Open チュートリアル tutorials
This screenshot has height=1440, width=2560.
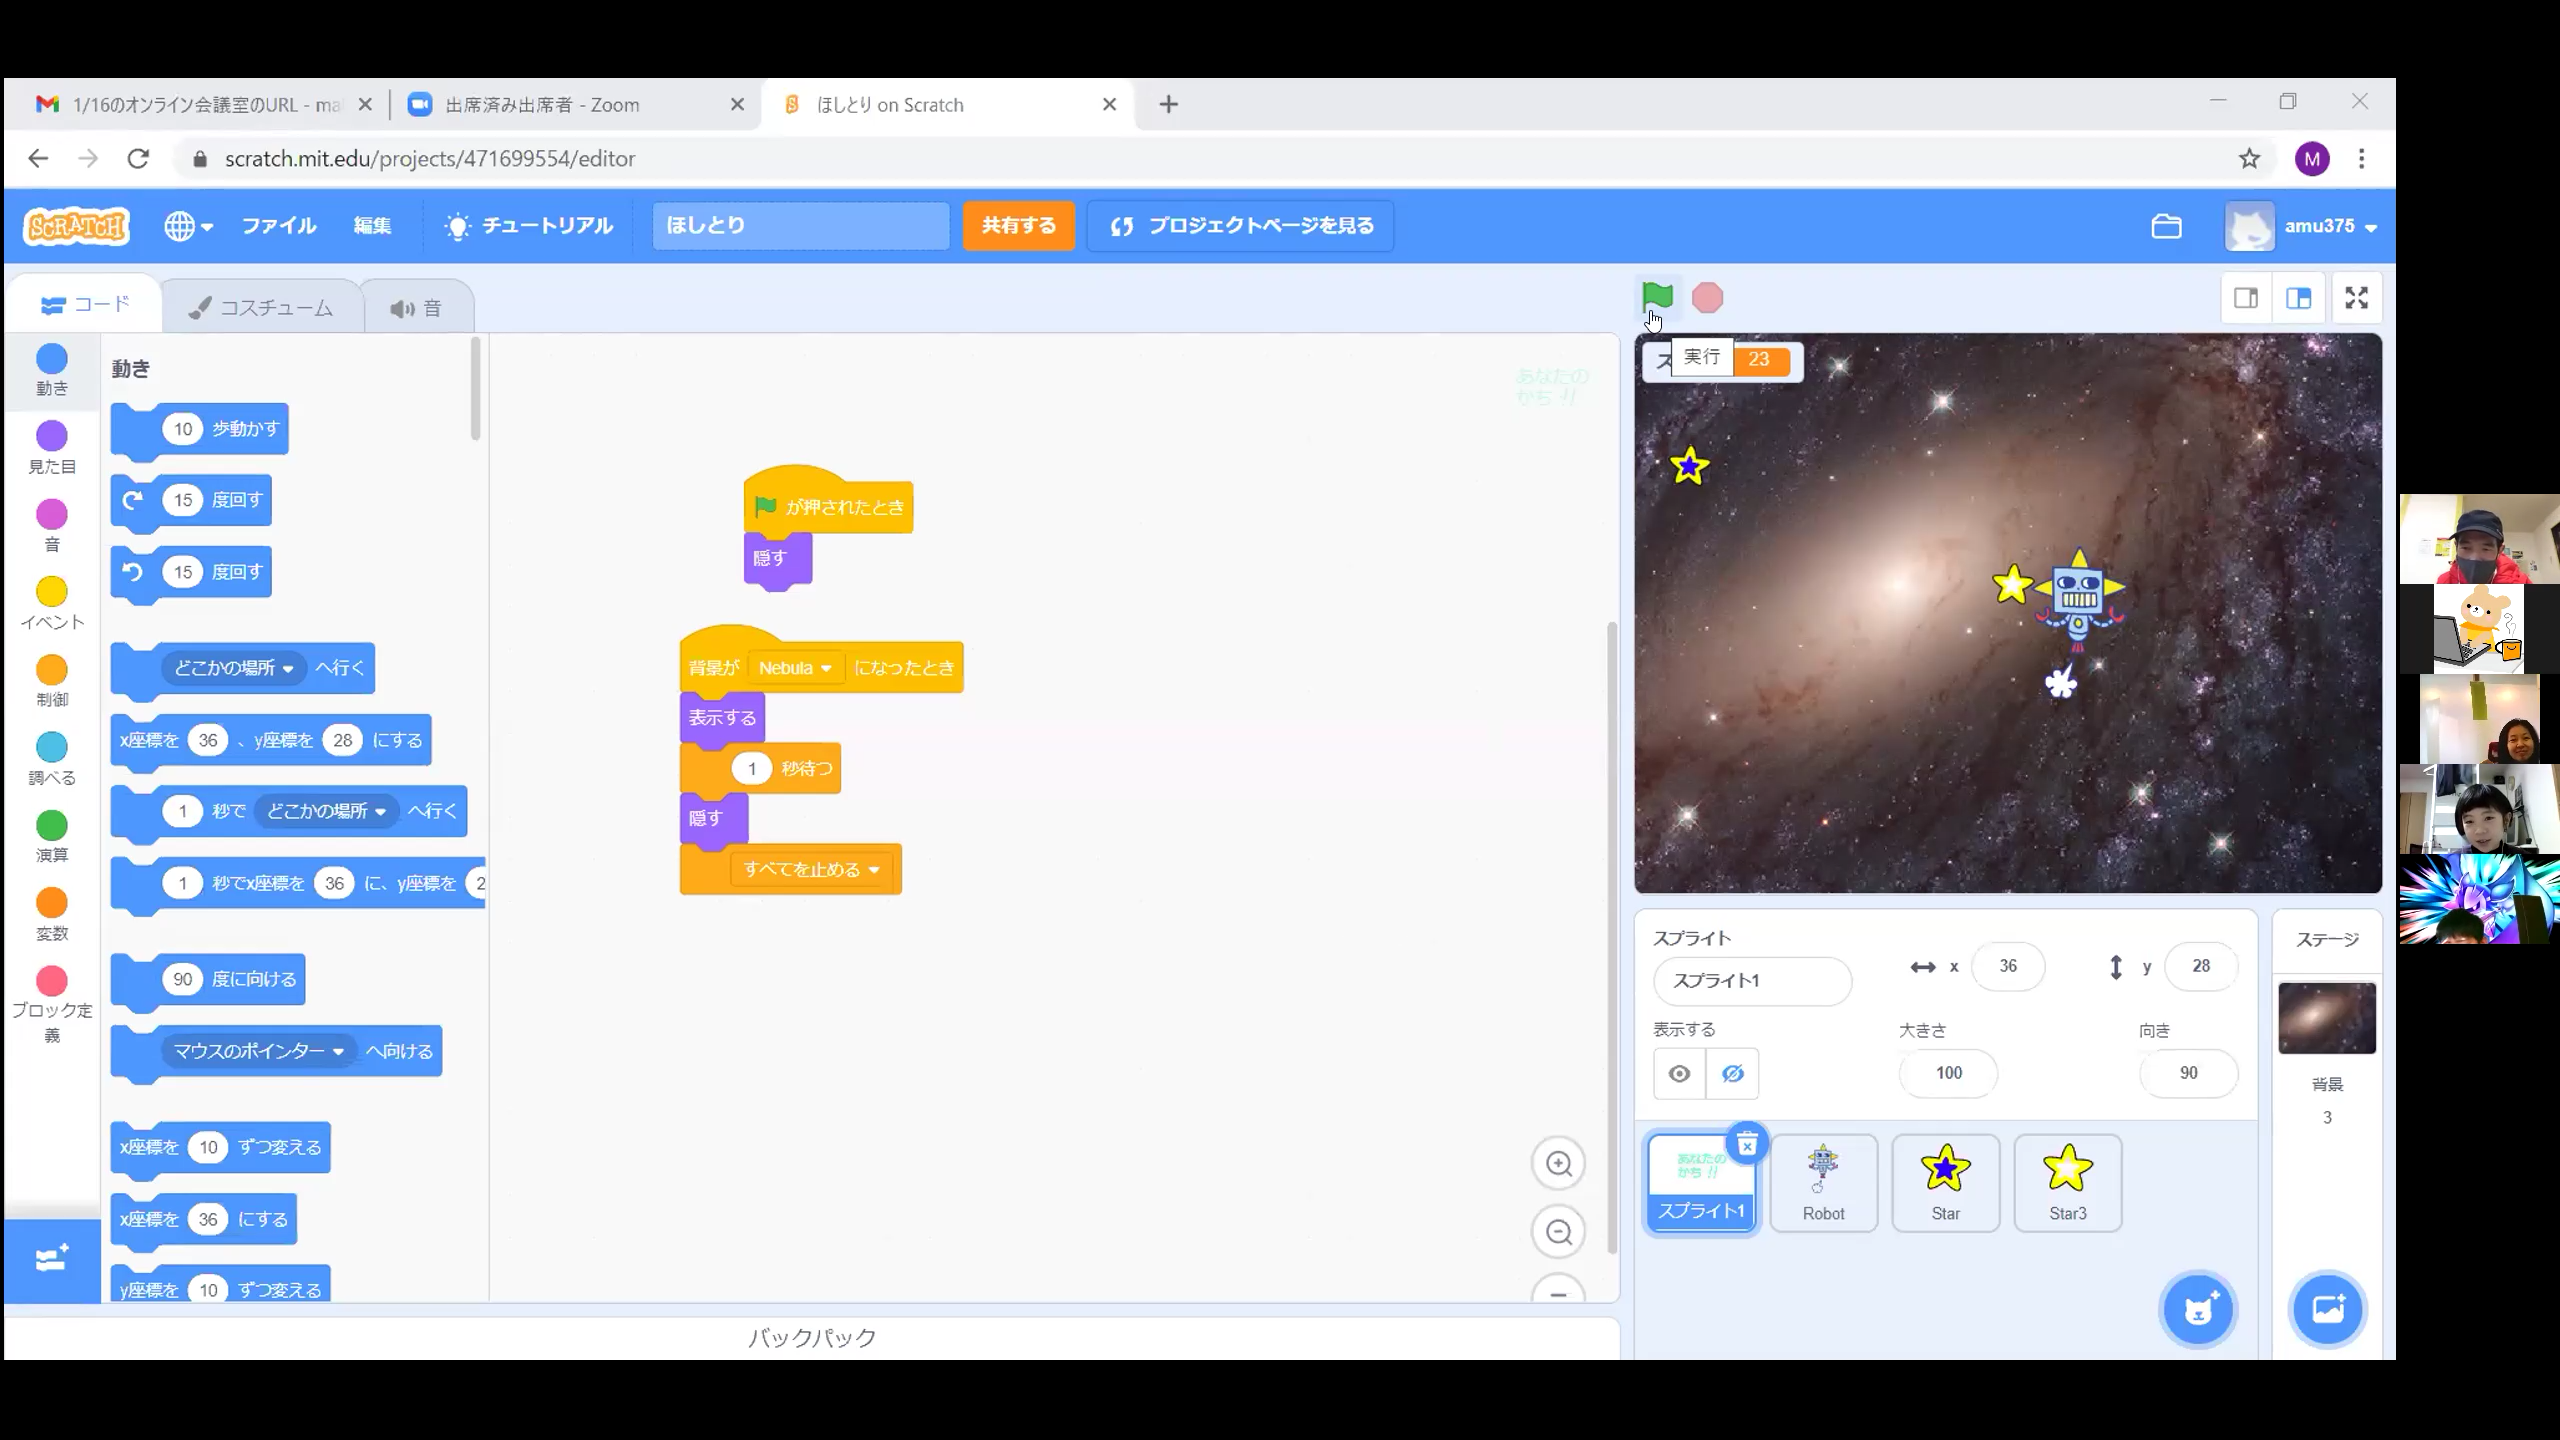(530, 226)
